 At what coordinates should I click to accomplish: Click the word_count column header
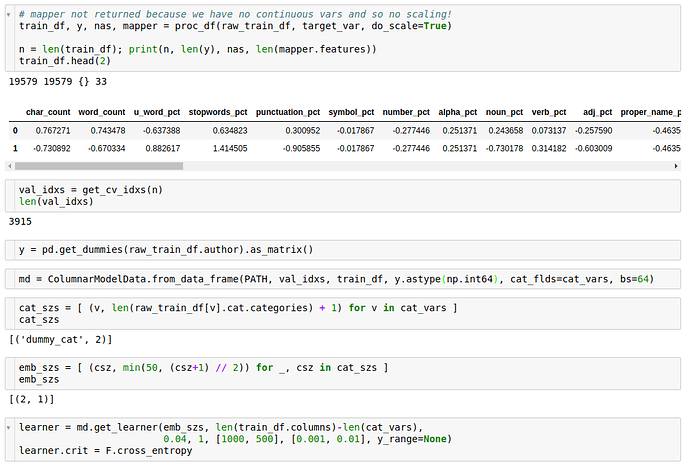[x=101, y=112]
